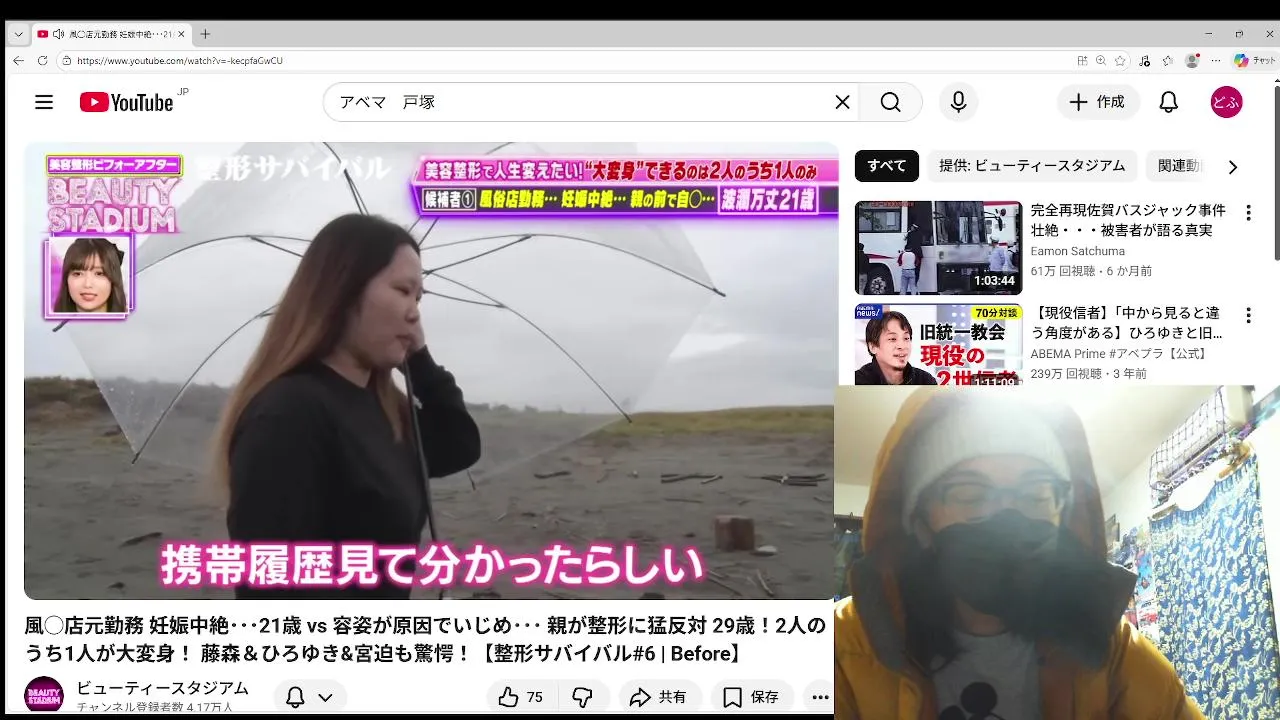Open the favorites list icon
This screenshot has height=720, width=1280.
[1167, 61]
